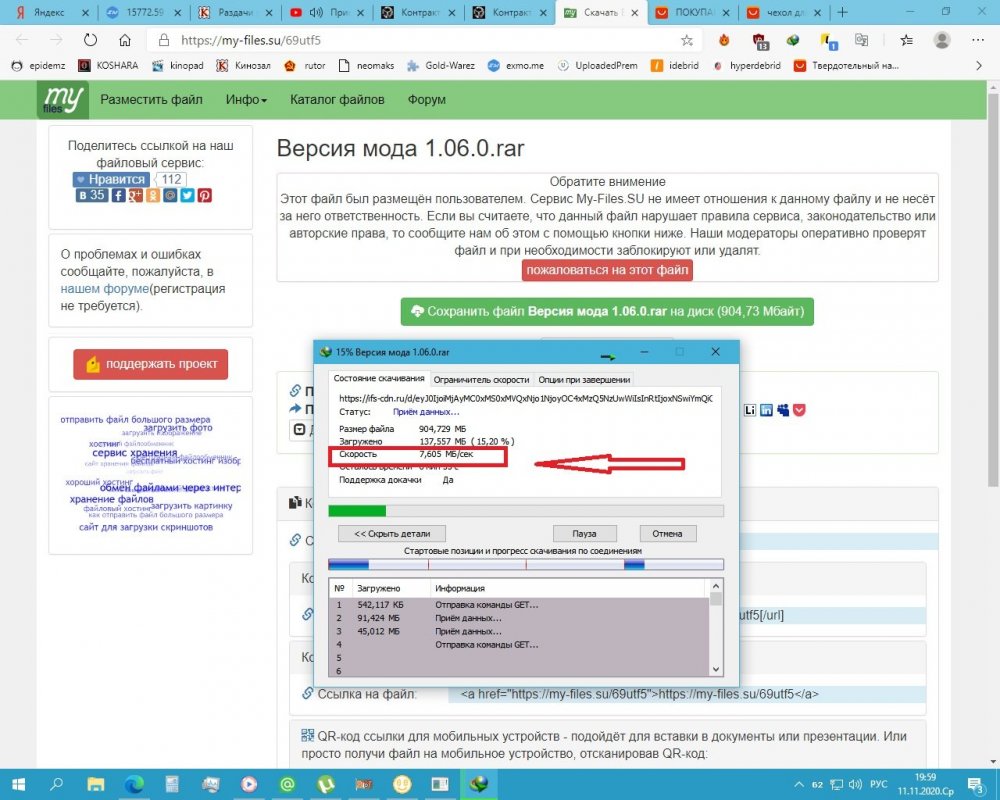Click the Pinterest share icon

tap(204, 196)
